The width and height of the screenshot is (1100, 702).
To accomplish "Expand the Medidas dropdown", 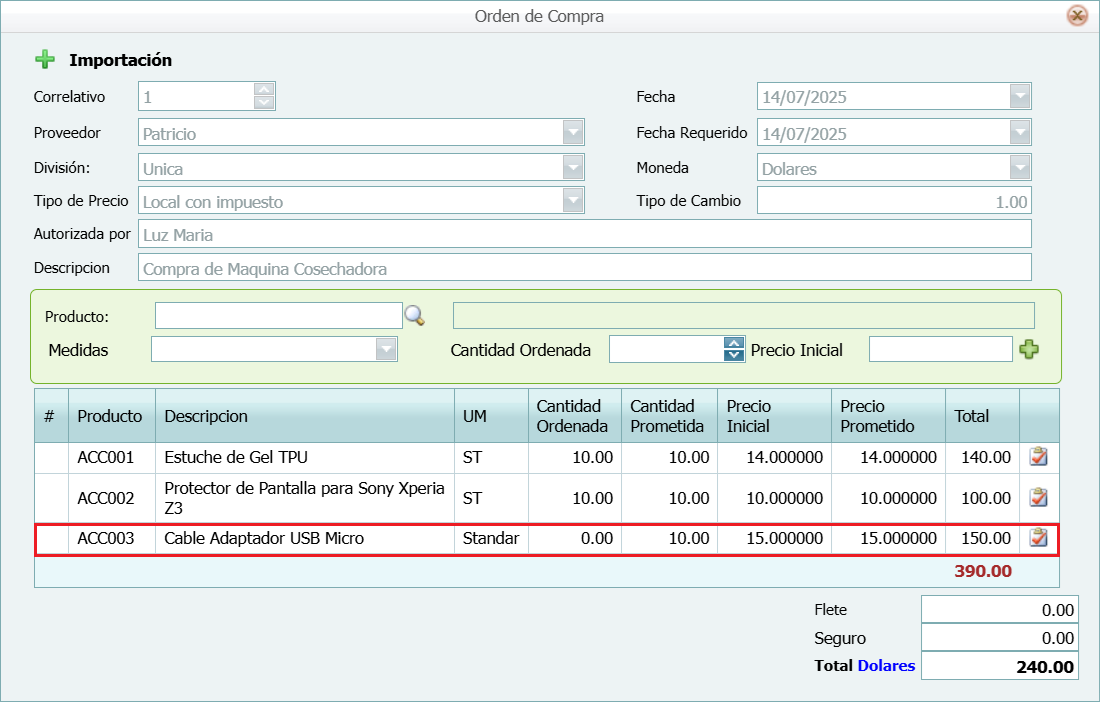I will pos(386,348).
